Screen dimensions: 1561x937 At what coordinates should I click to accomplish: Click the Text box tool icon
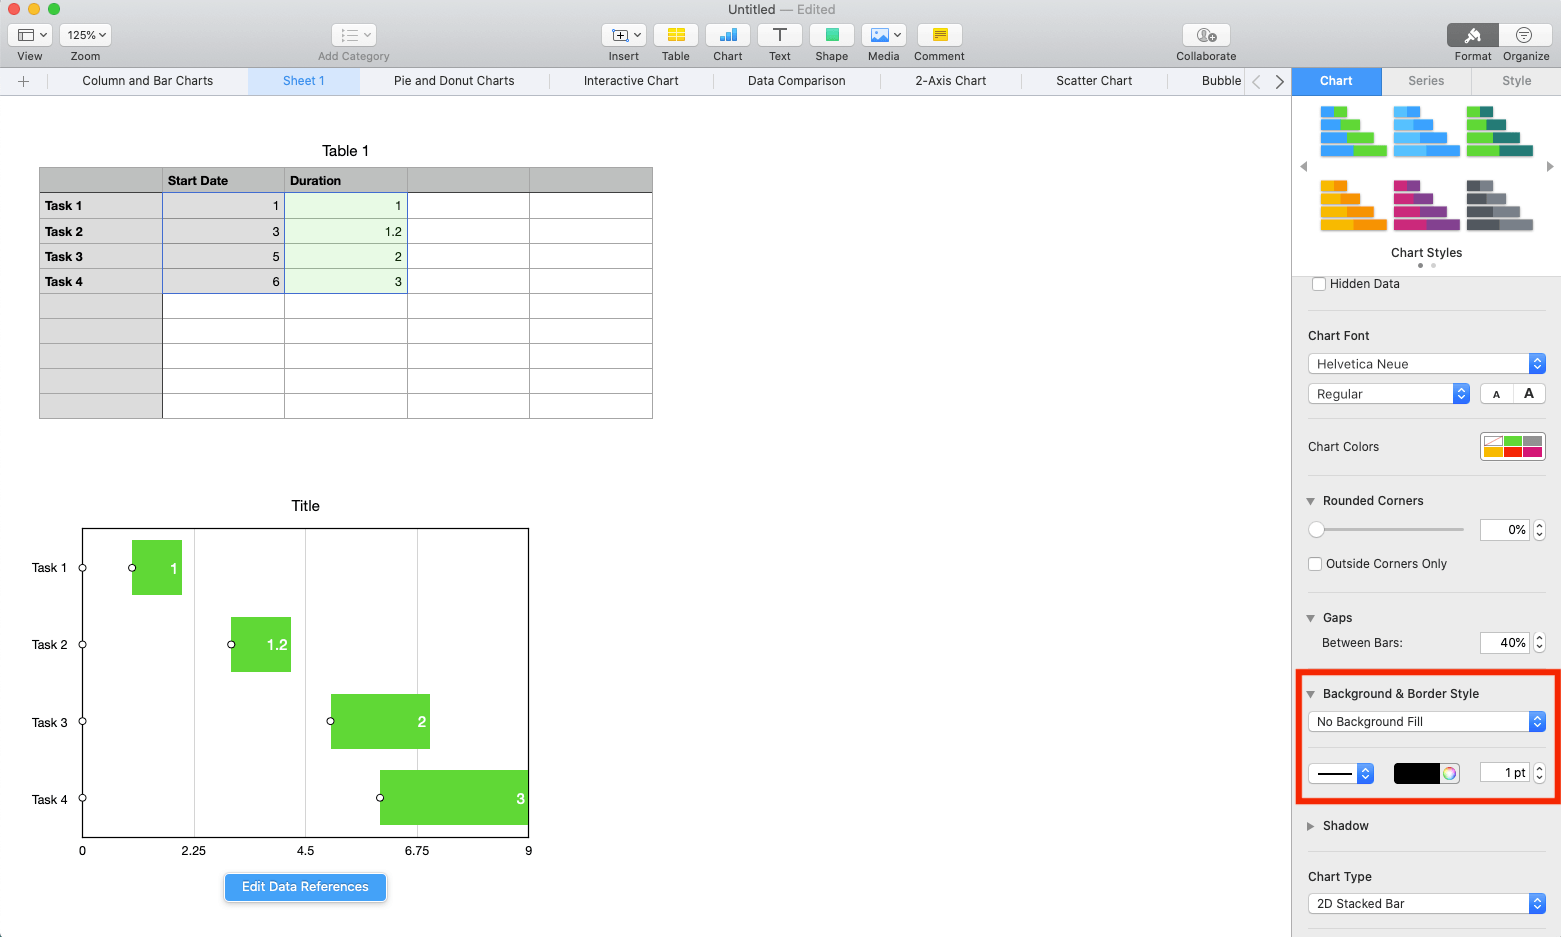[x=780, y=36]
